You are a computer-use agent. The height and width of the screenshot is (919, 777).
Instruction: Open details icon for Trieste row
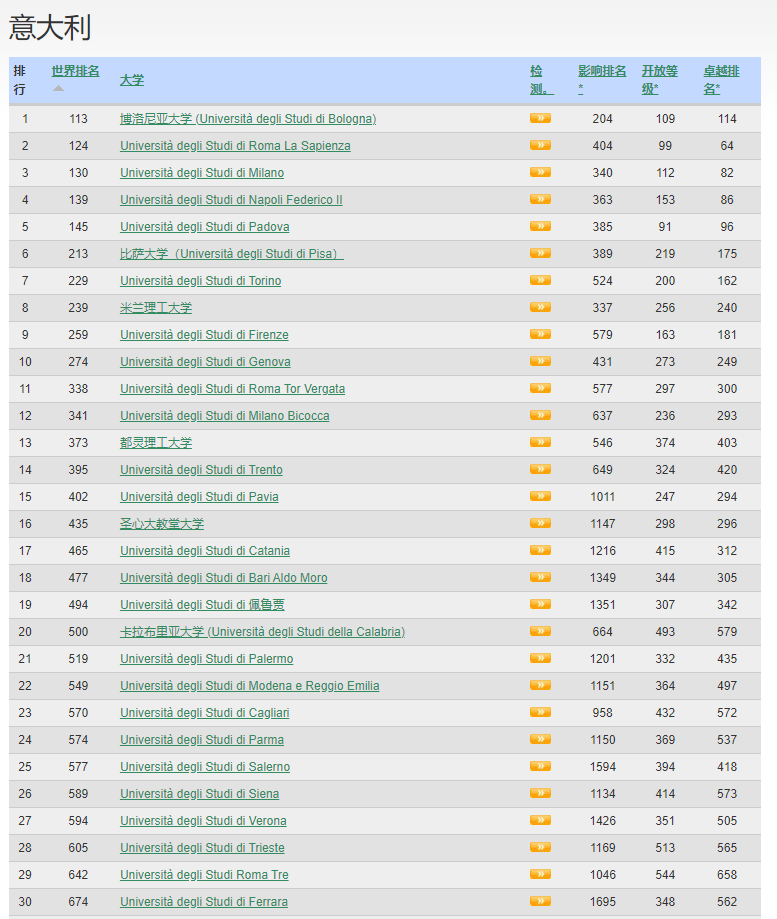tap(540, 847)
